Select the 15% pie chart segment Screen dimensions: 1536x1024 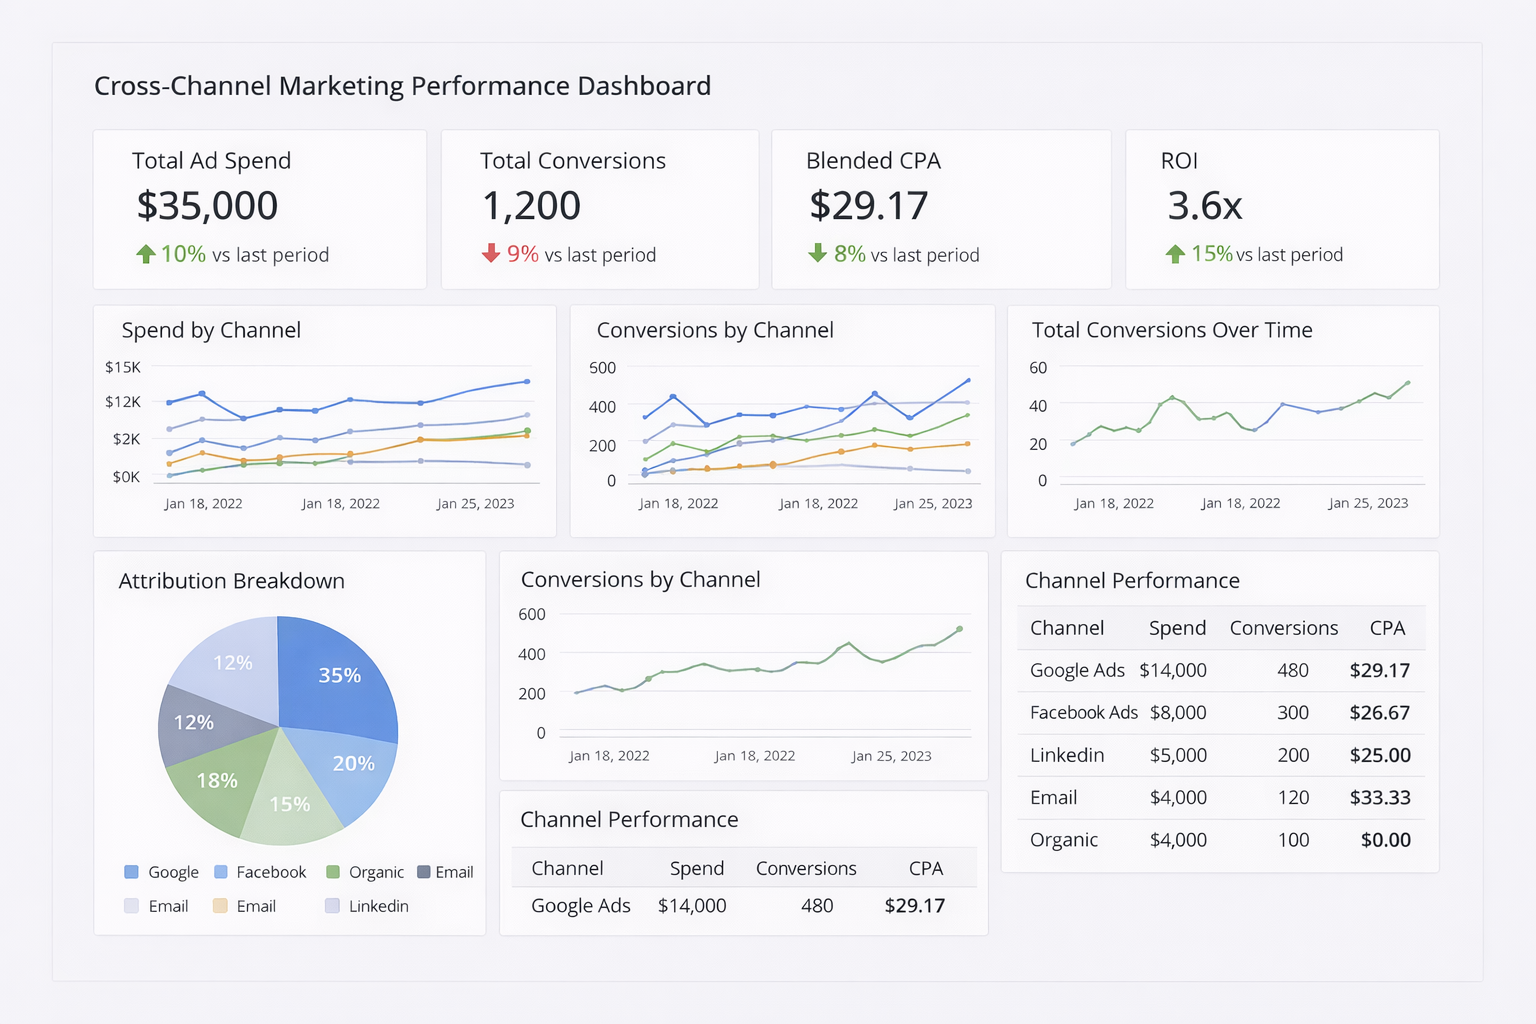point(292,808)
